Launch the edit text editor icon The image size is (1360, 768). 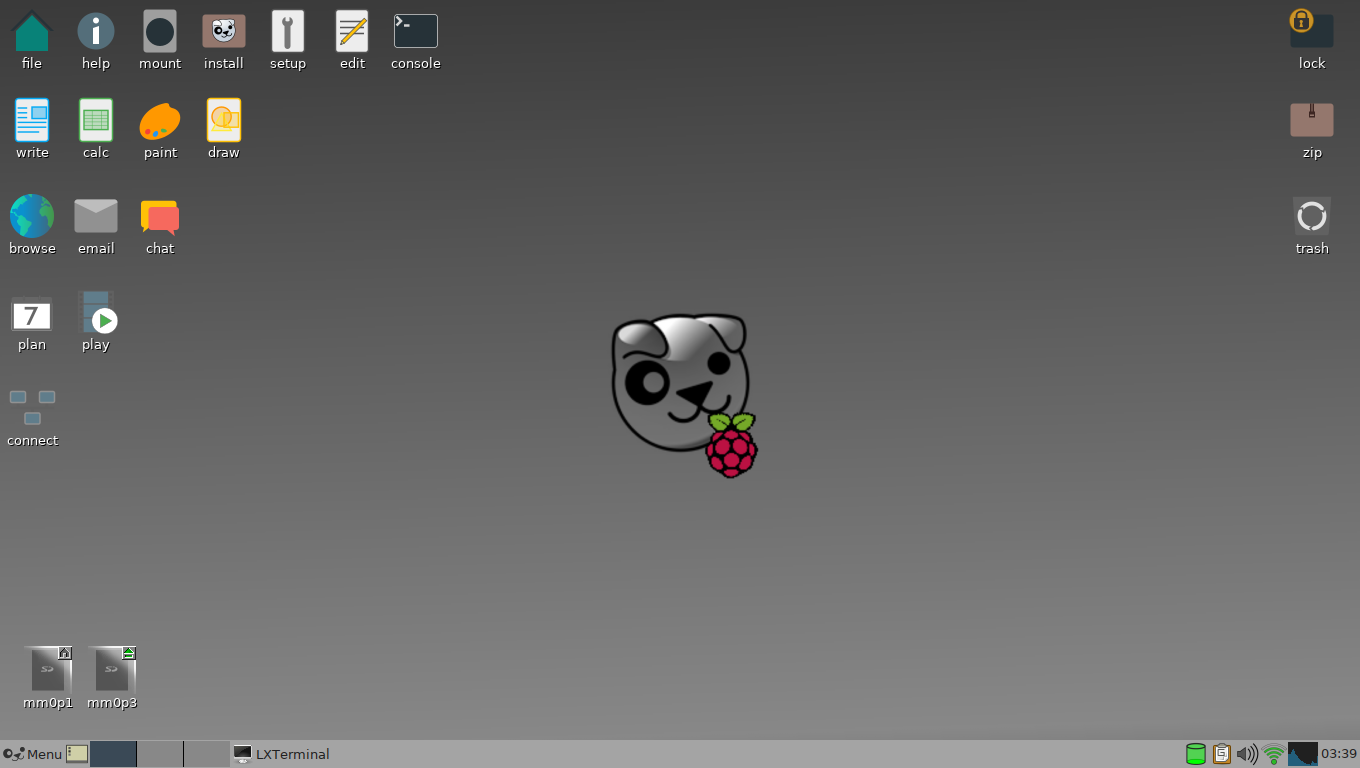352,31
